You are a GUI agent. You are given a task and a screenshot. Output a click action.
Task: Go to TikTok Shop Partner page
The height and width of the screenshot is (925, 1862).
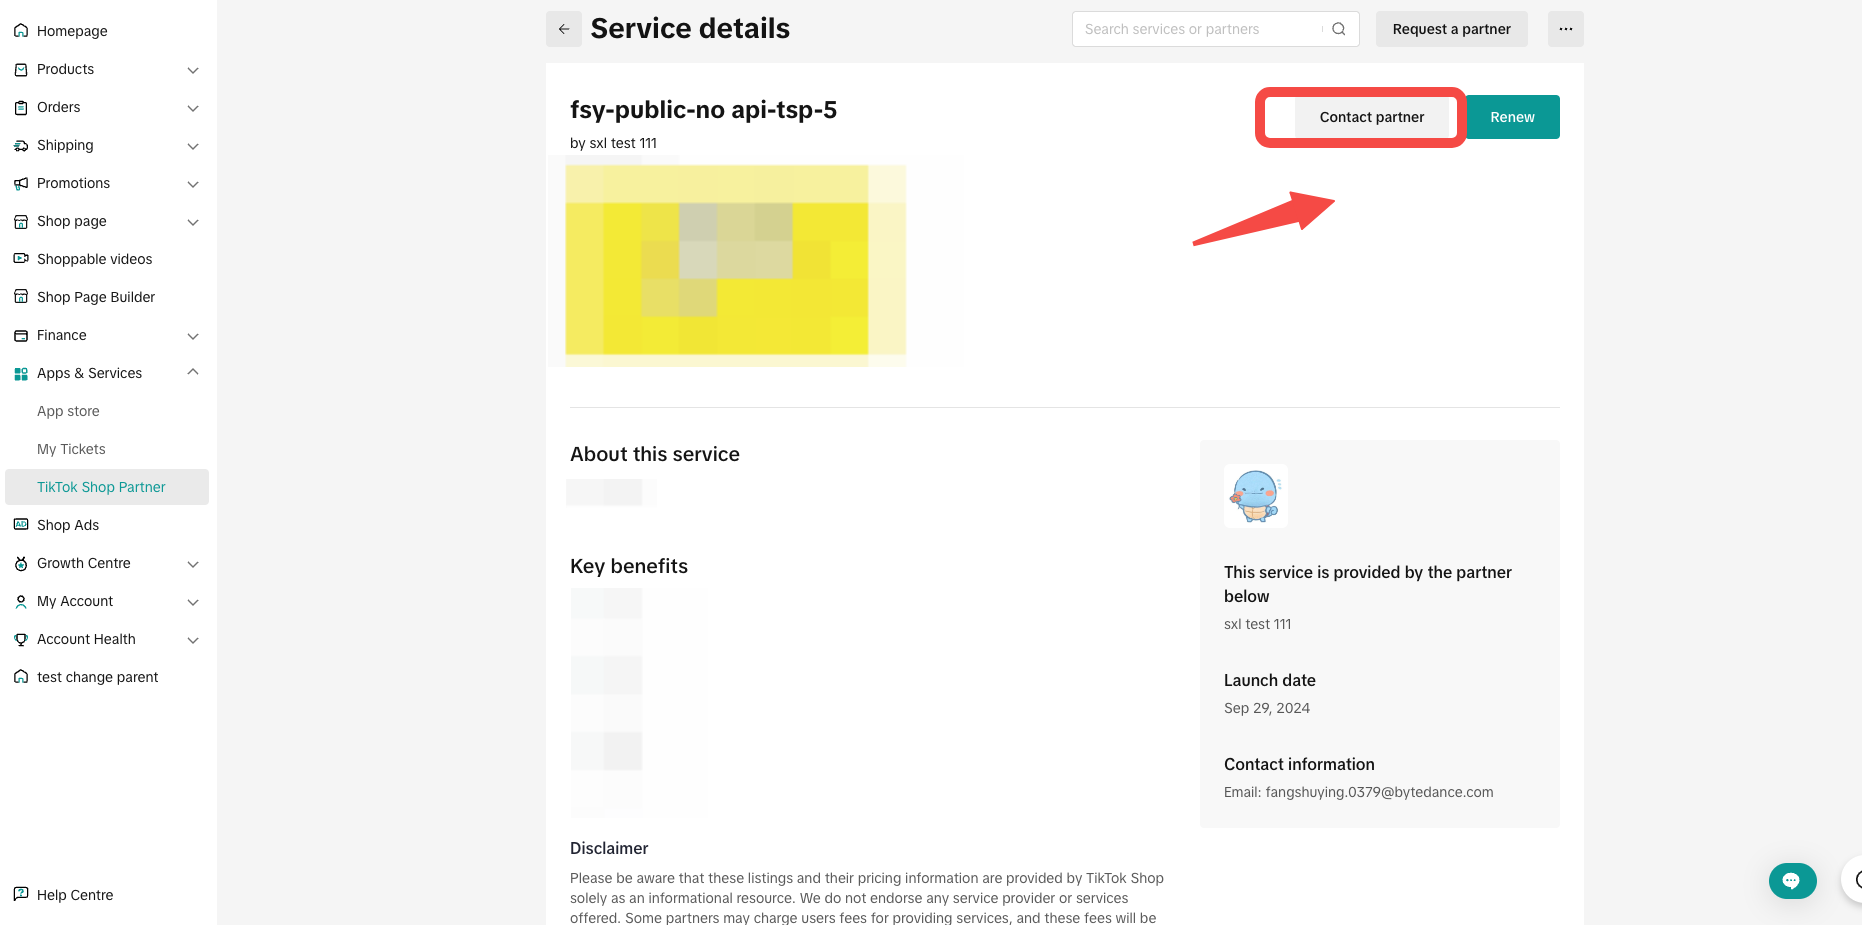click(x=101, y=487)
